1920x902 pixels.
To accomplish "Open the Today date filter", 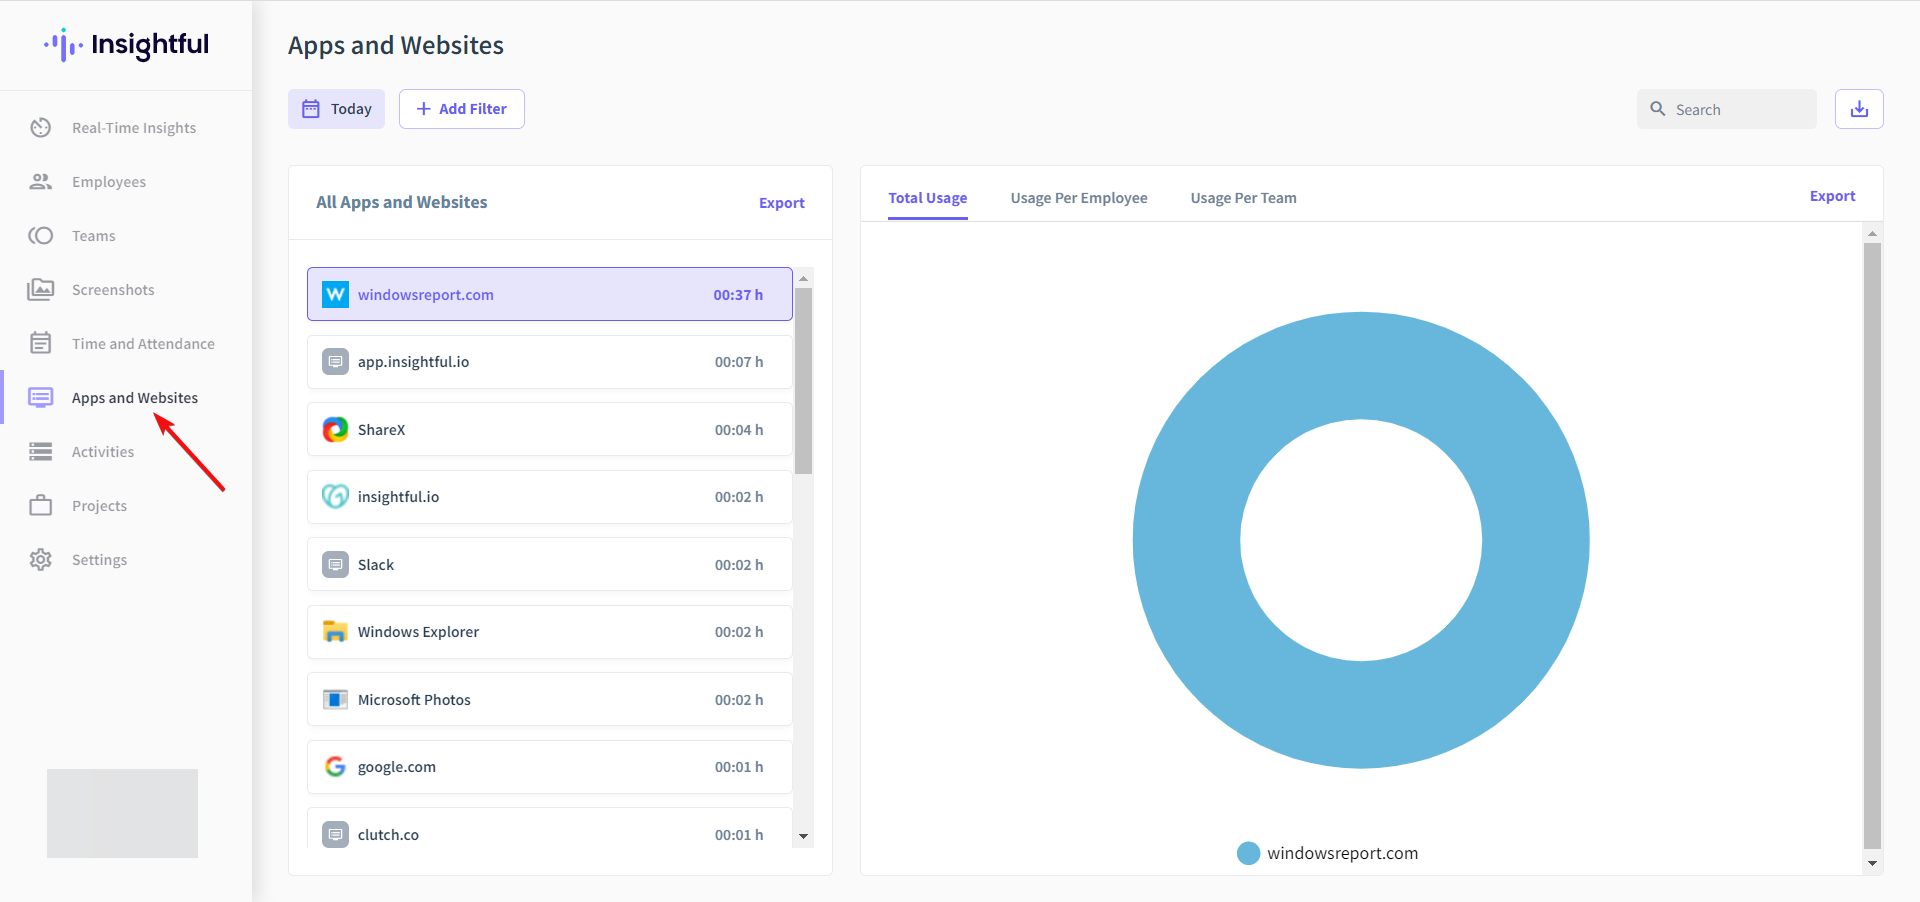I will (x=336, y=109).
